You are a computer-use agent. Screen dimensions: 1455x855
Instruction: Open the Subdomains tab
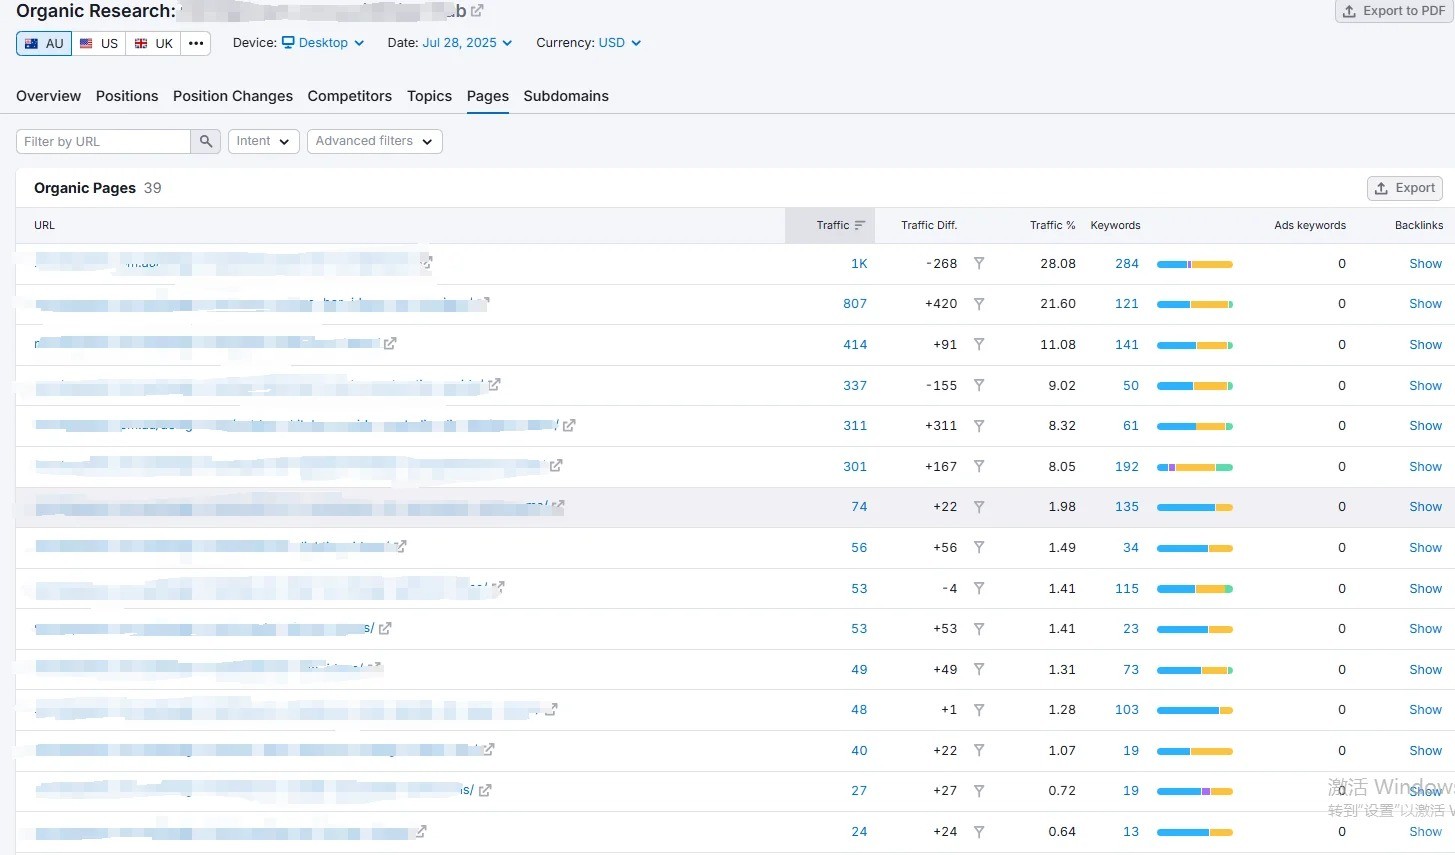[566, 96]
